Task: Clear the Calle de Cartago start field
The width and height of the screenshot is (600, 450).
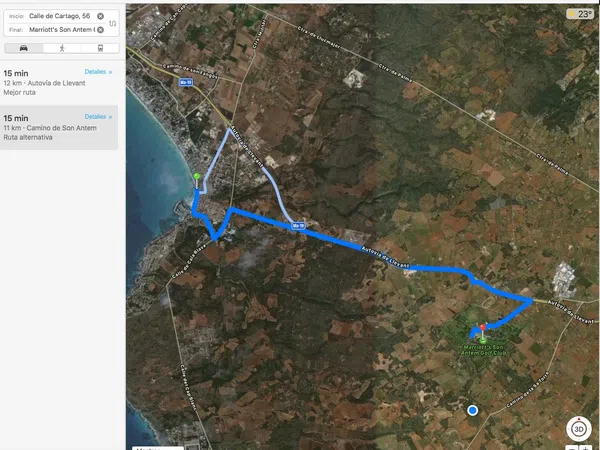Action: pyautogui.click(x=100, y=16)
